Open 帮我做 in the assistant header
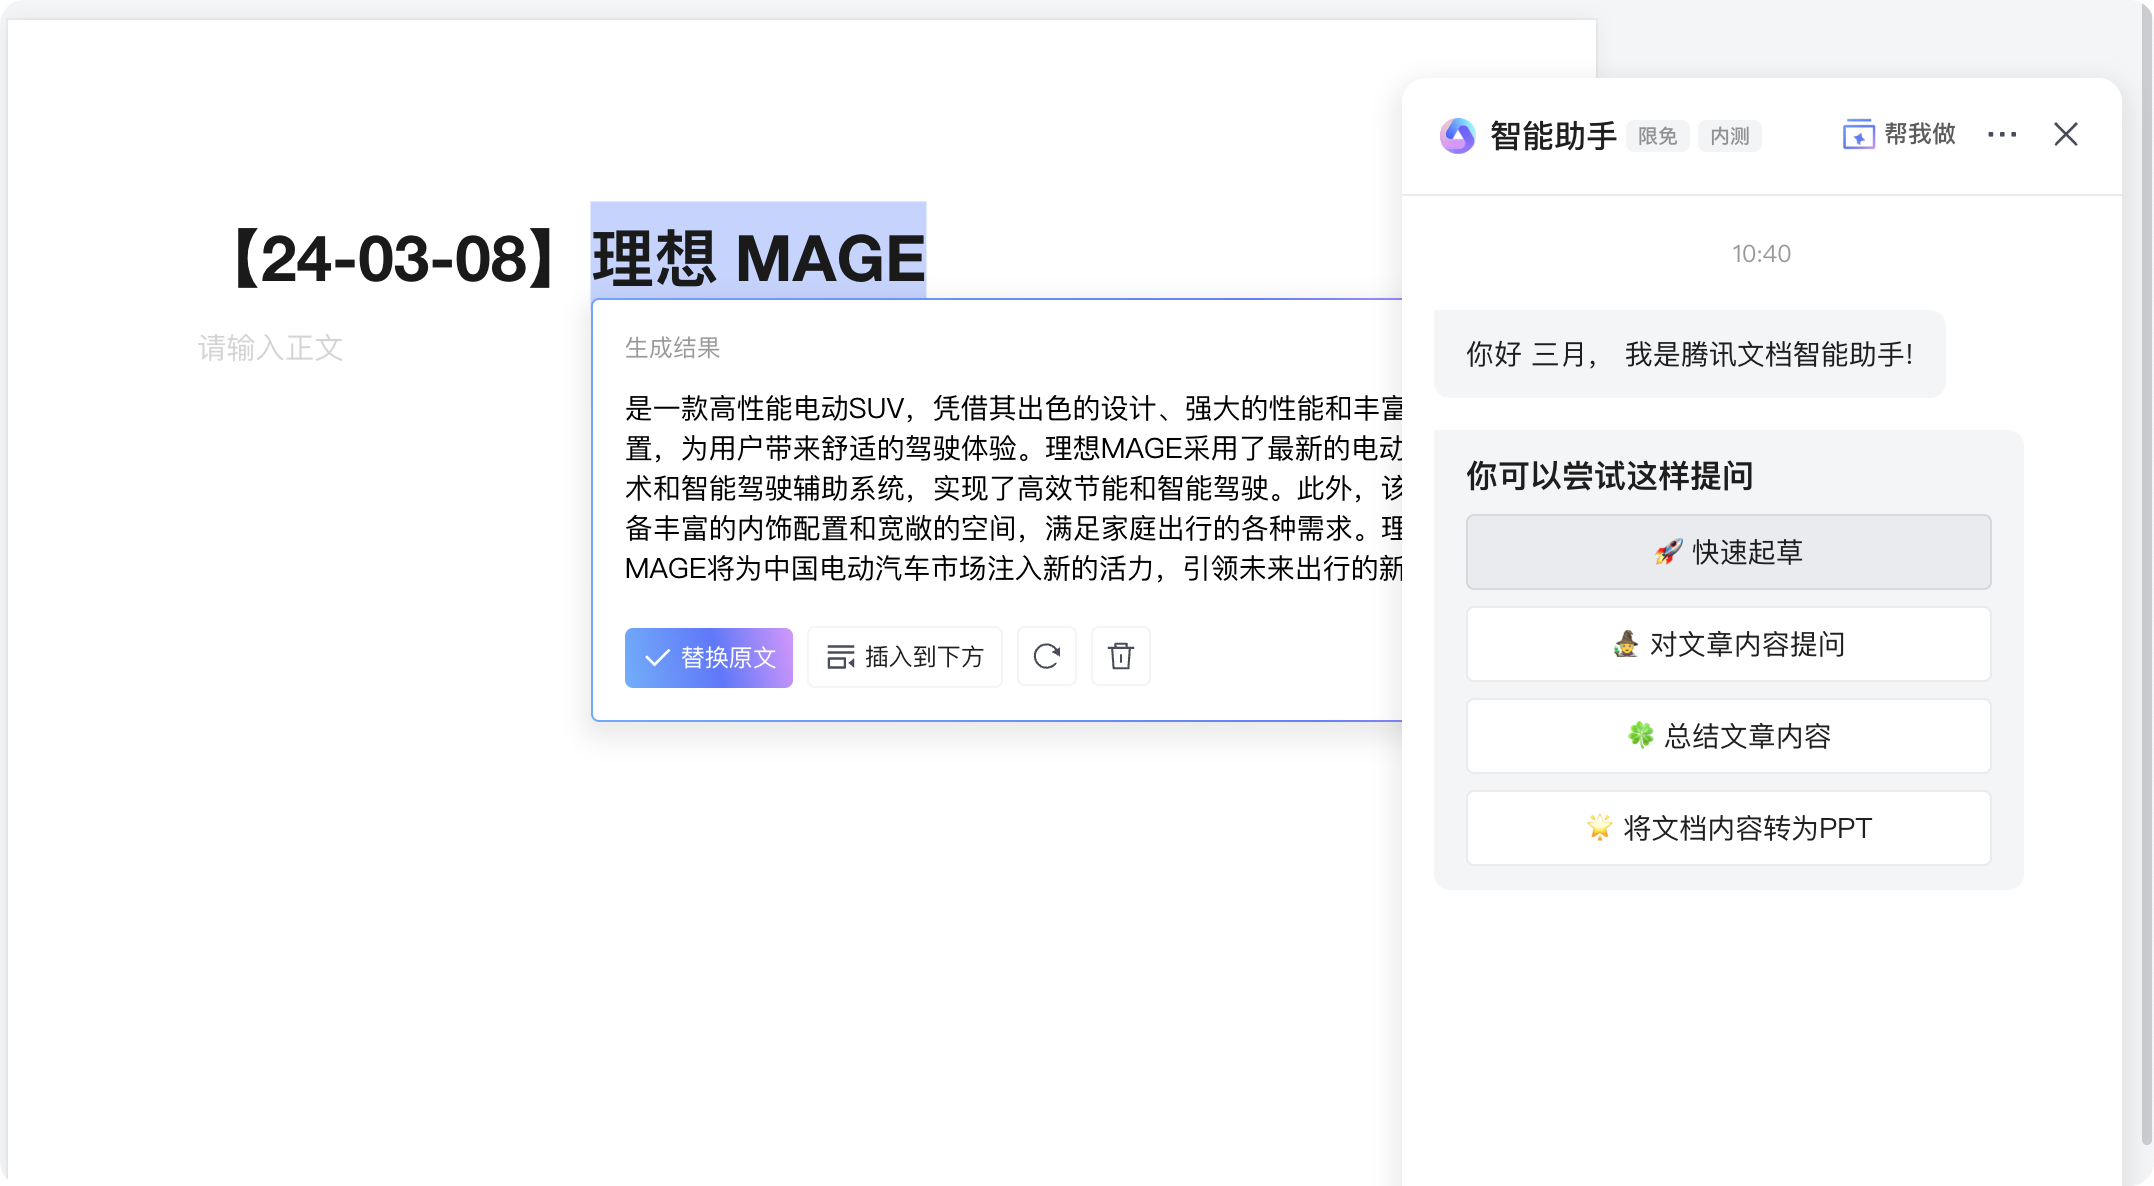Screen dimensions: 2154x1186 [1899, 134]
